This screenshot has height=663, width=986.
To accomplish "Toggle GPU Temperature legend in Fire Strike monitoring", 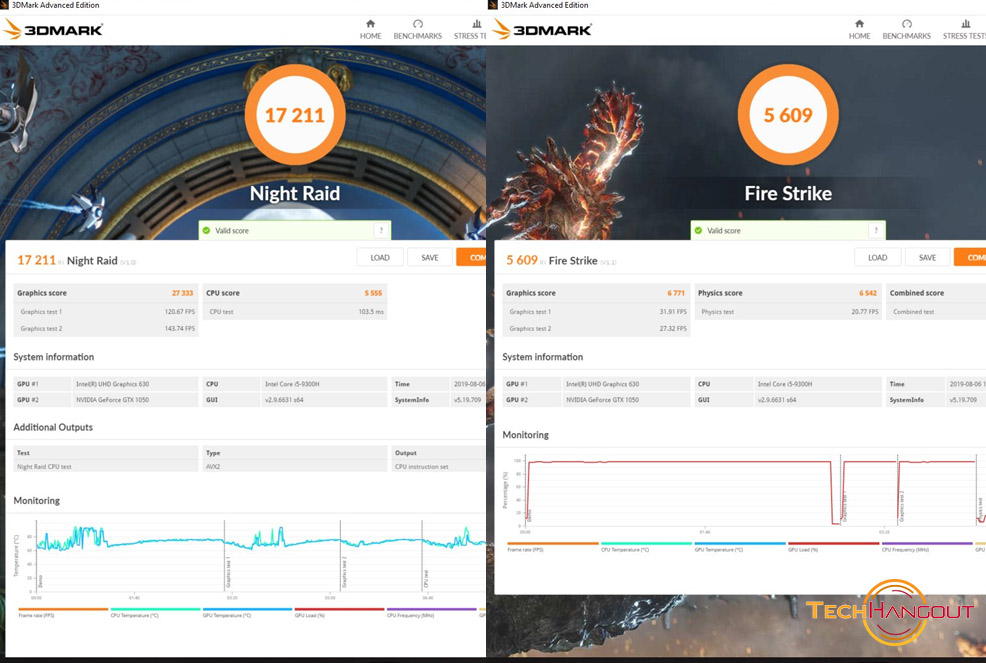I will pos(740,547).
